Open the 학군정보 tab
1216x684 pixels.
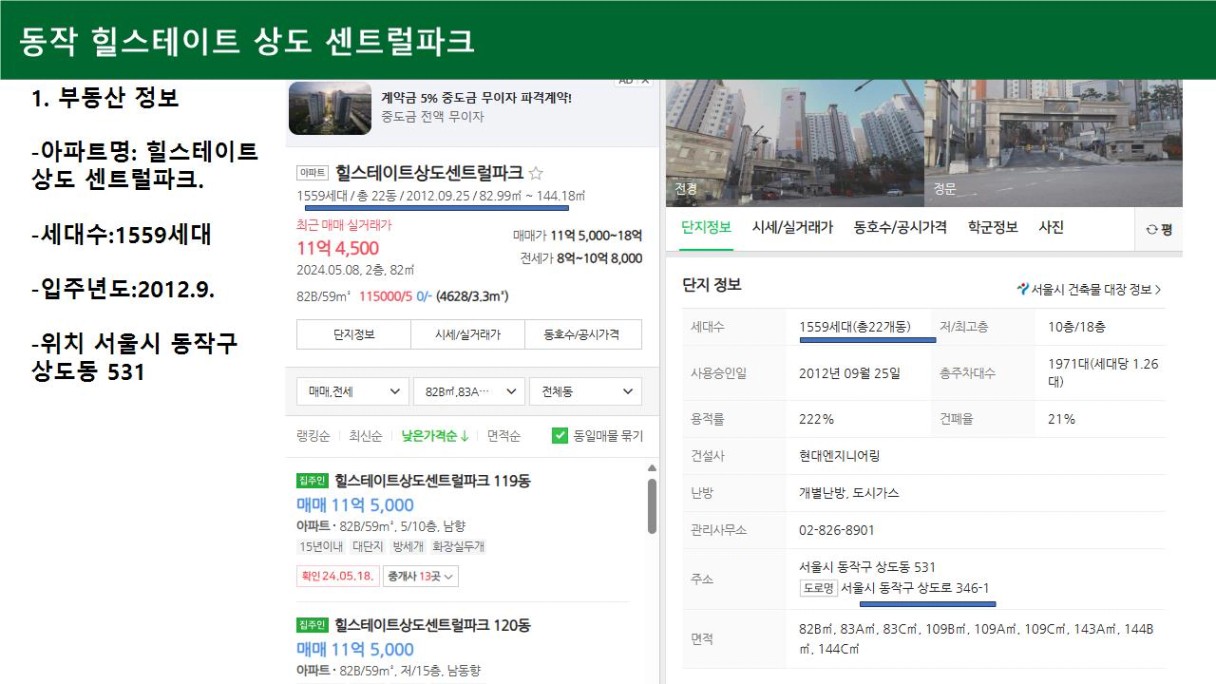point(992,227)
